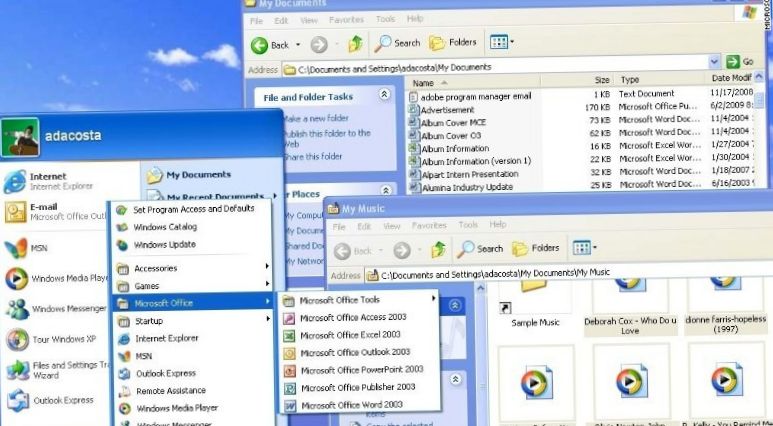Collapse the File and Folder Tasks panel
Viewport: 773px width, 426px height.
click(x=384, y=94)
